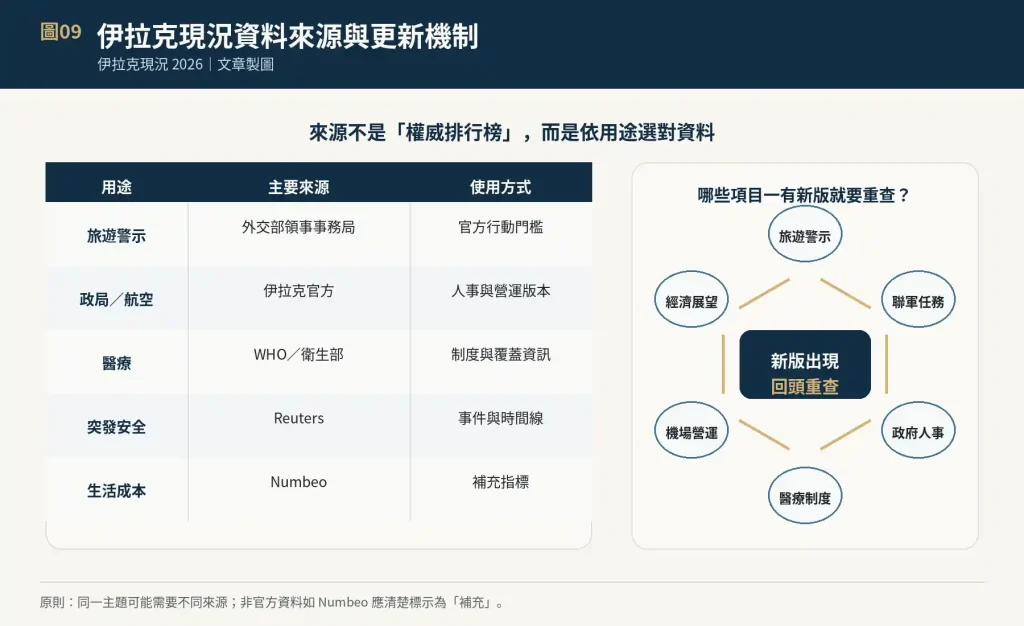Click the 補充指標 cell

click(x=500, y=482)
